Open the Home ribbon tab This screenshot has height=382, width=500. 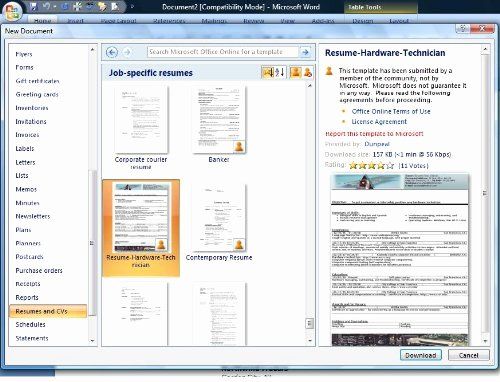[x=42, y=20]
